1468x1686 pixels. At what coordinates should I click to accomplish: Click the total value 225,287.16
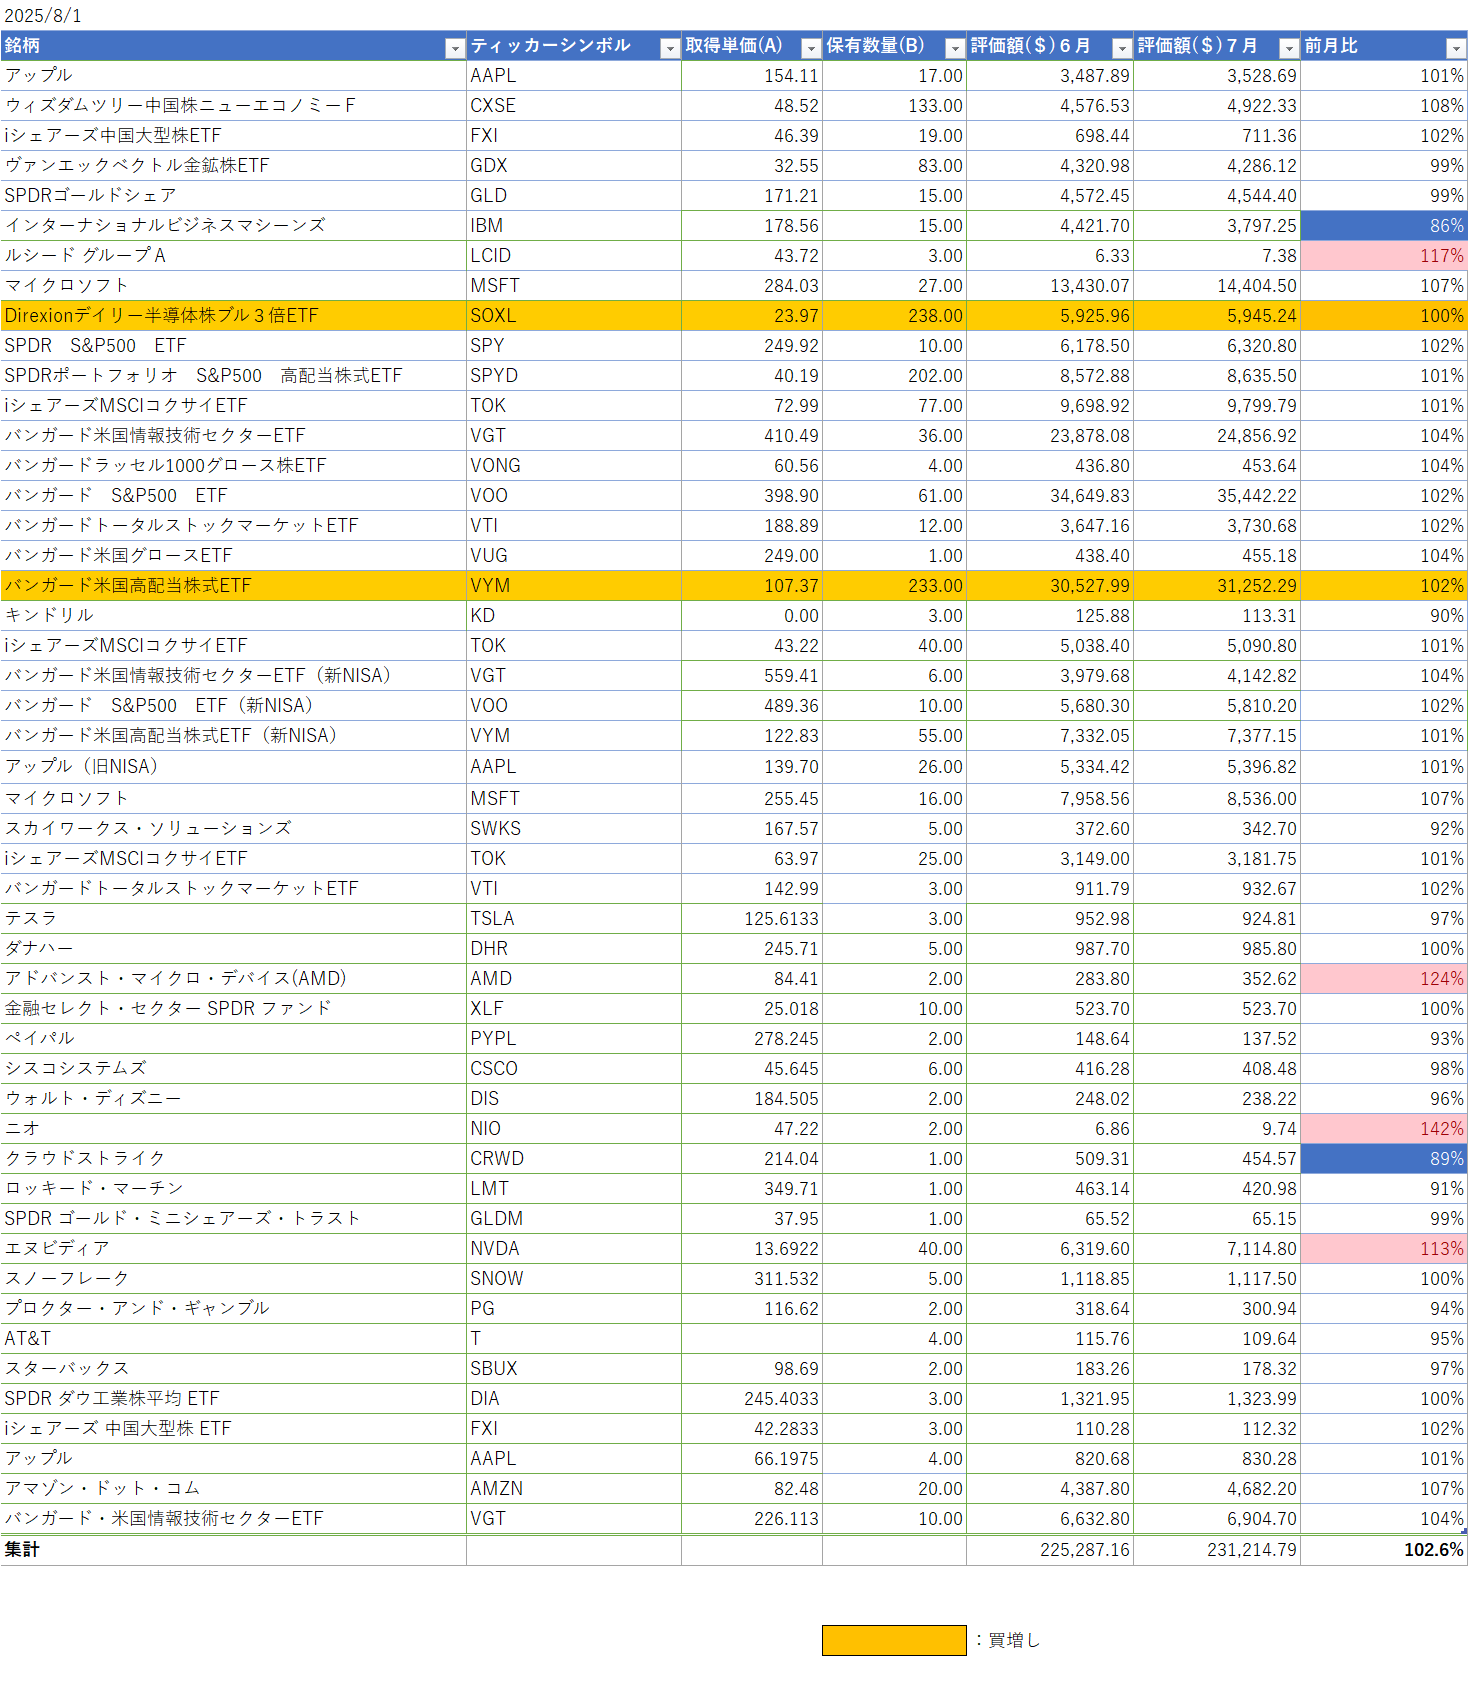(1050, 1550)
